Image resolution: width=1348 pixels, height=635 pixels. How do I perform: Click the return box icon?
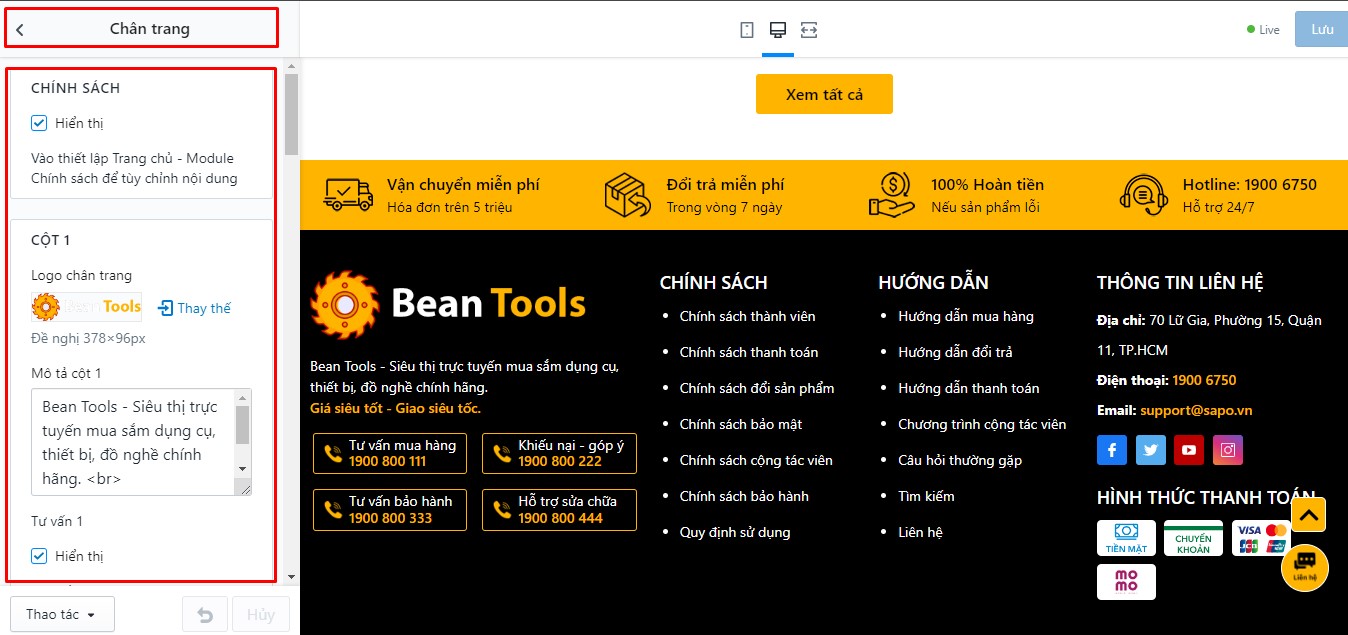627,194
